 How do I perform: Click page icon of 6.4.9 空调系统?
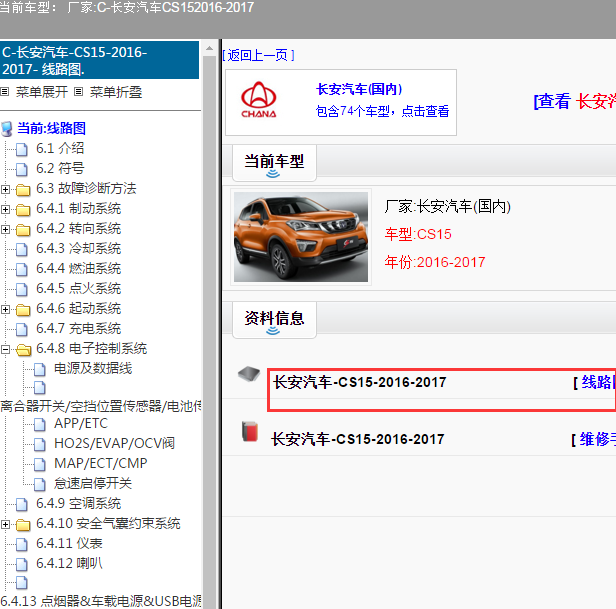pos(22,504)
